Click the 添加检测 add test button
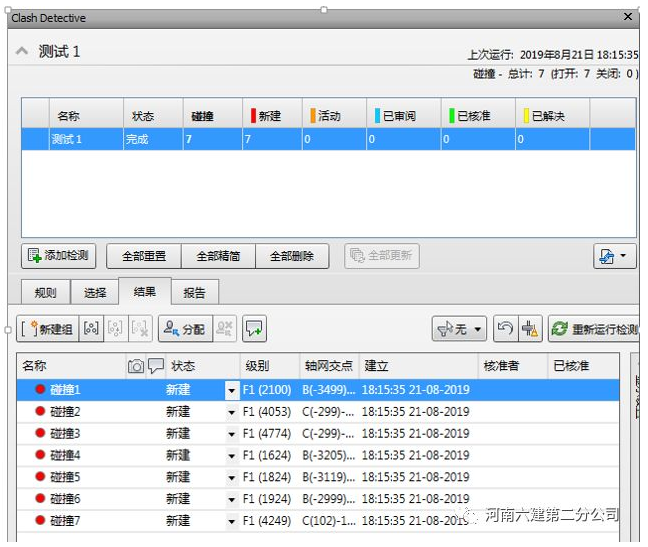The image size is (648, 547). [59, 256]
